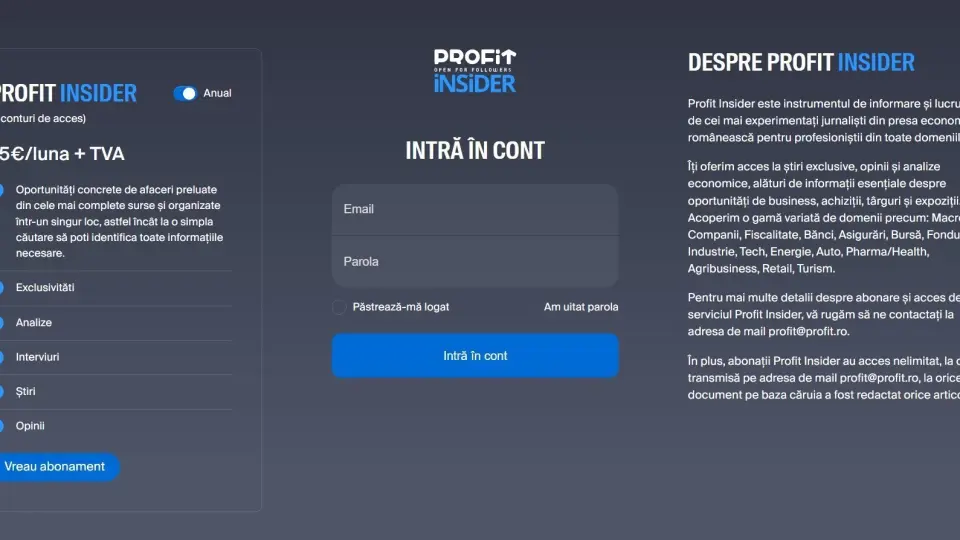The width and height of the screenshot is (960, 540).
Task: Select the Opinii feature row
Action: 116,426
